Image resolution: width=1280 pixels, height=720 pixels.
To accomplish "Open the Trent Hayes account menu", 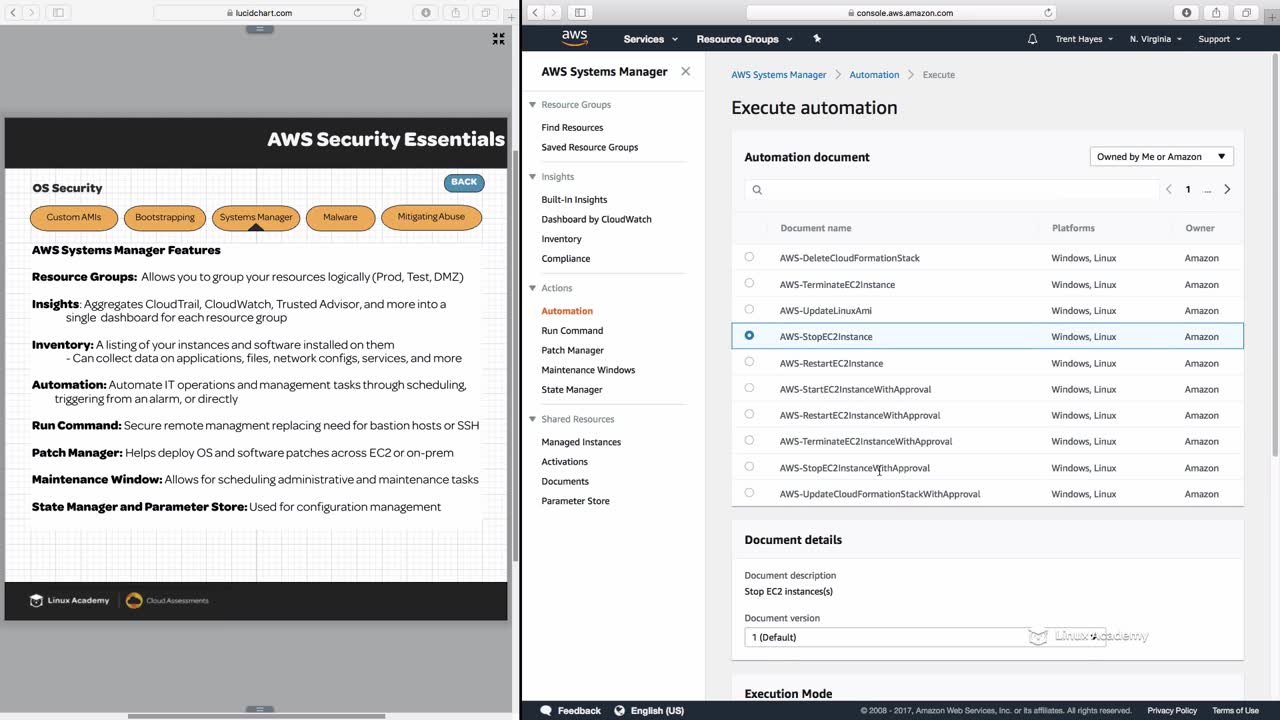I will 1084,39.
